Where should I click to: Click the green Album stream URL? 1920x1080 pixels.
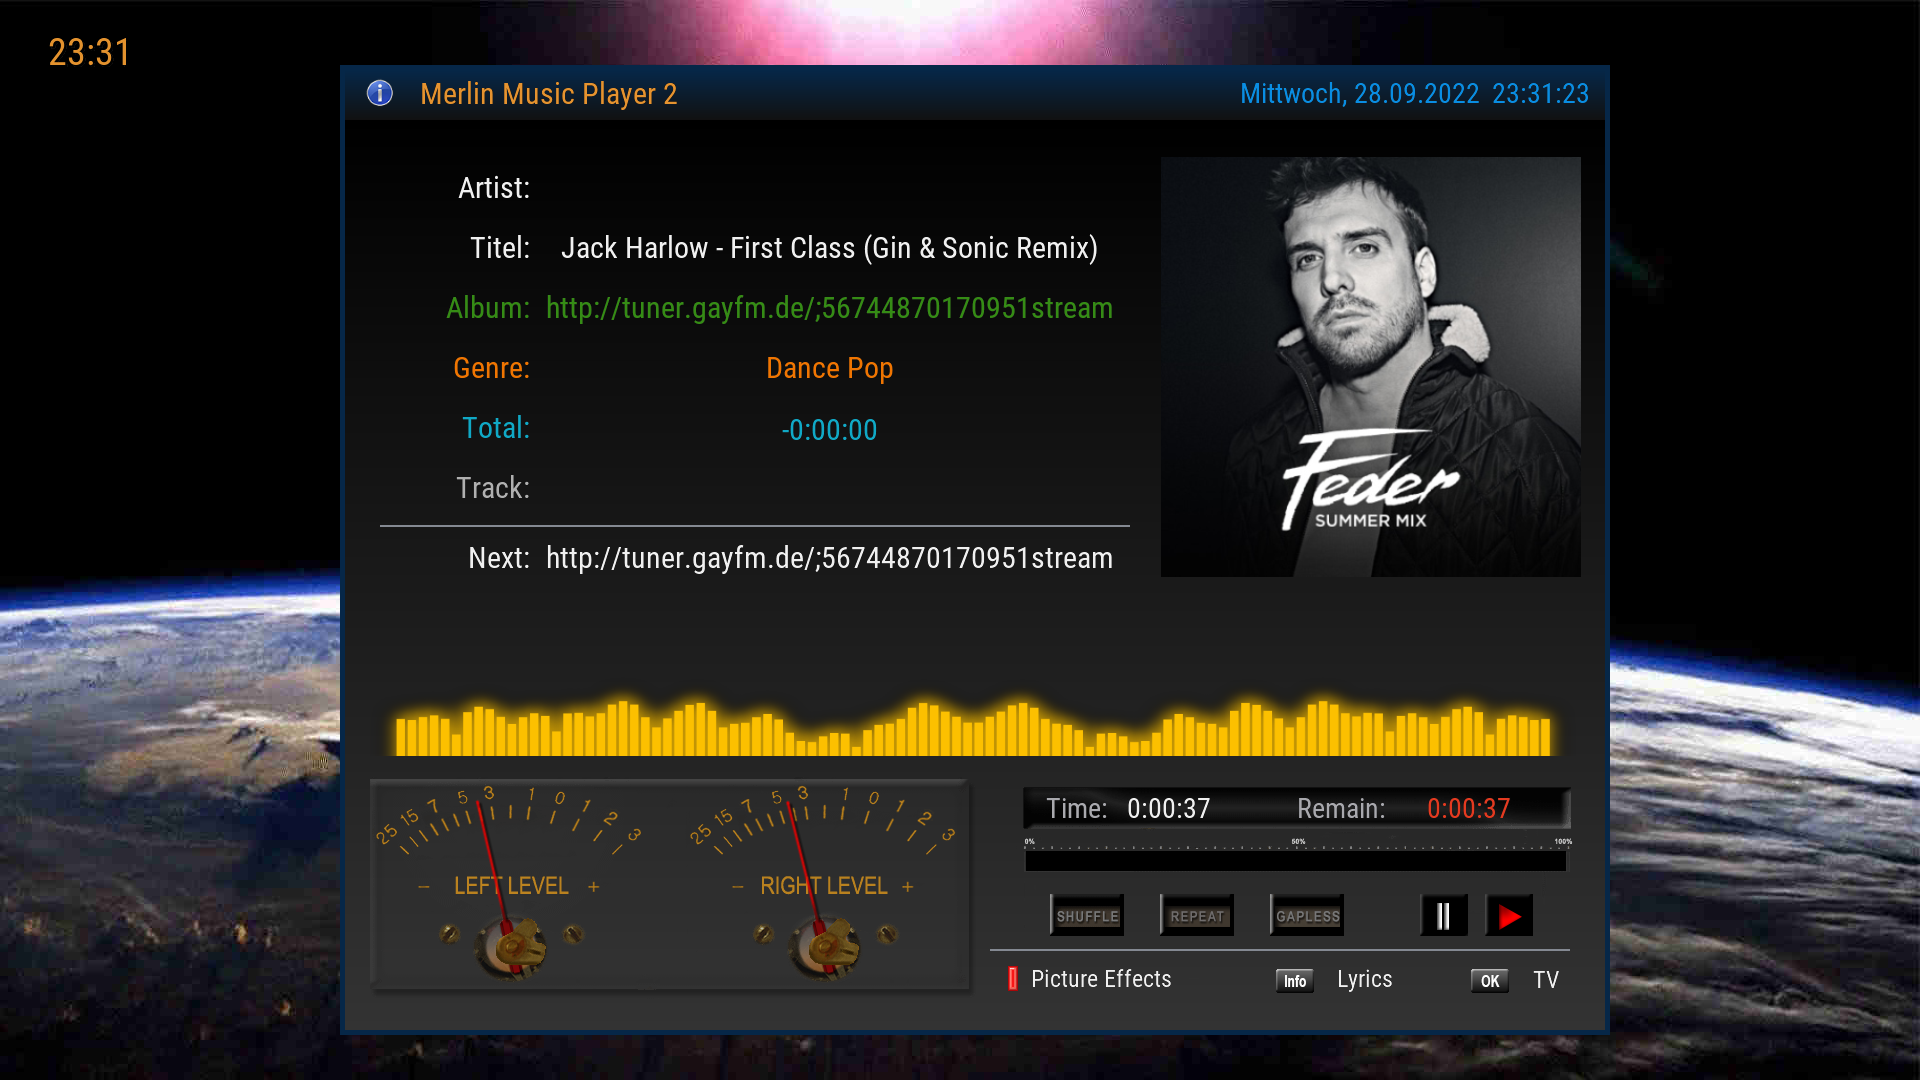[x=829, y=308]
